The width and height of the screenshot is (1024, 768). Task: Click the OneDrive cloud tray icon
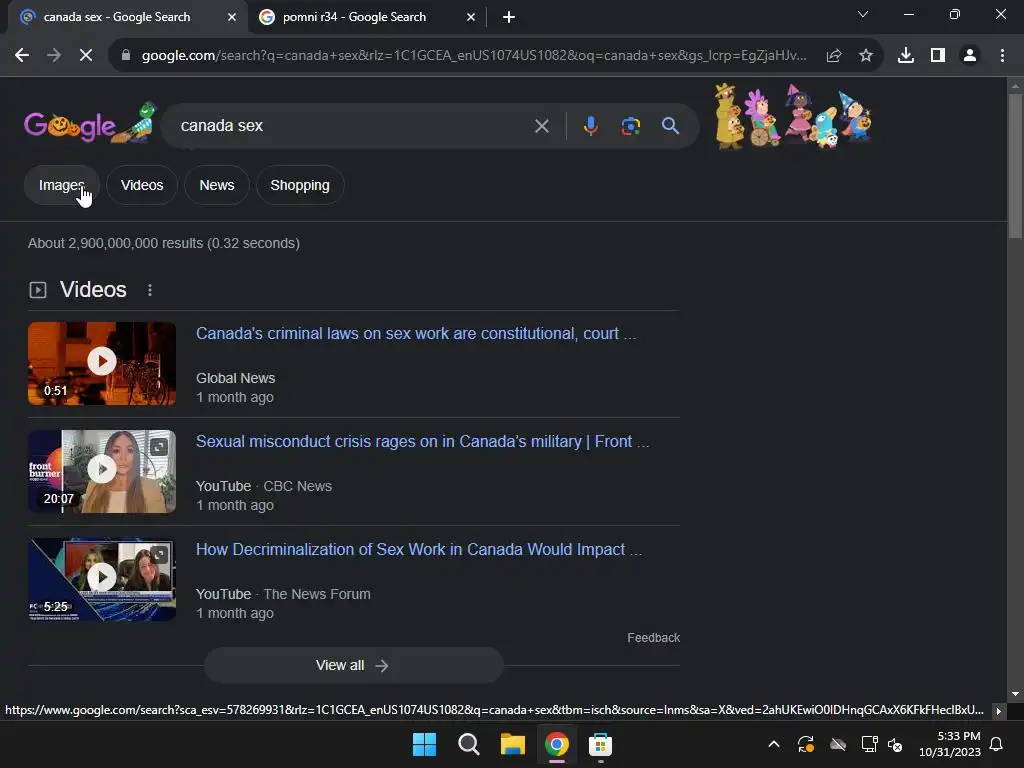click(838, 744)
